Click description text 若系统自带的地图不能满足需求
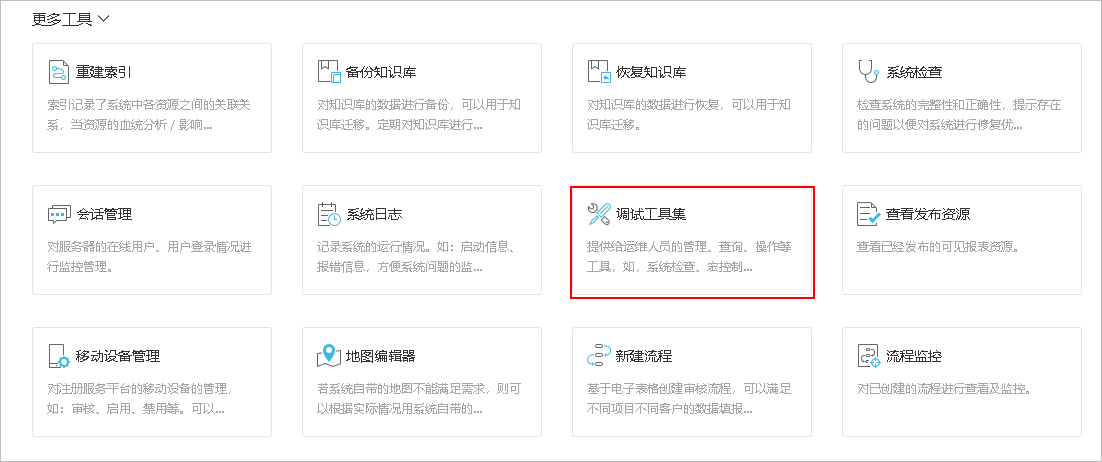This screenshot has height=462, width=1102. 419,399
